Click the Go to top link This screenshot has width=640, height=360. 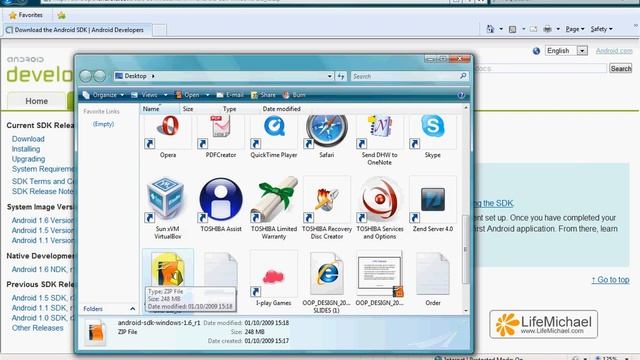[610, 280]
